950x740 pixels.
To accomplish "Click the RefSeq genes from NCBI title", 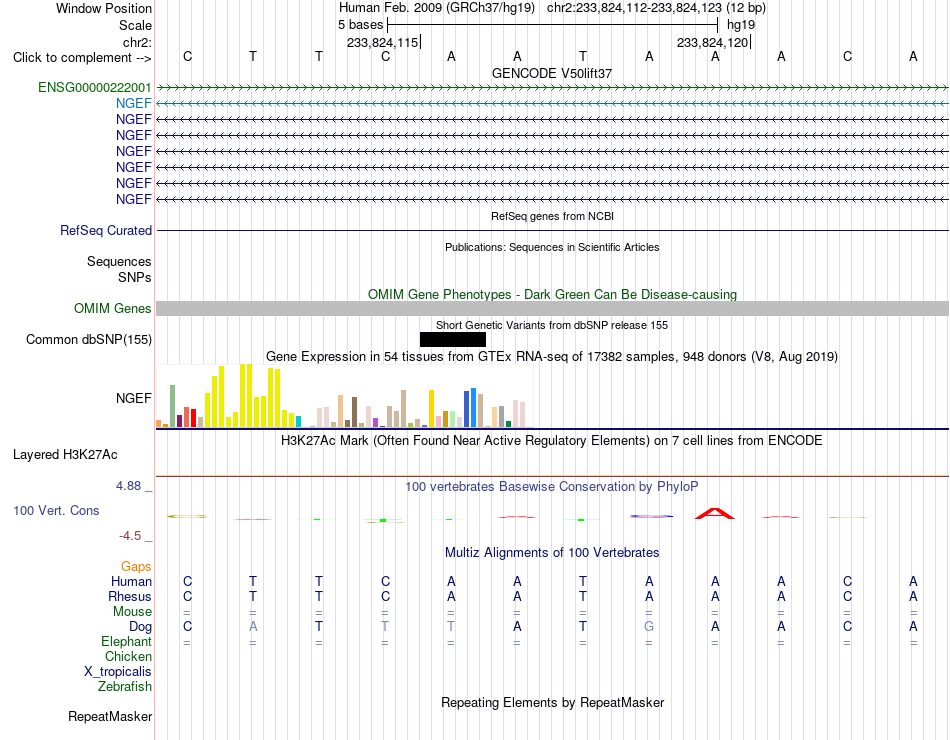I will pyautogui.click(x=552, y=216).
